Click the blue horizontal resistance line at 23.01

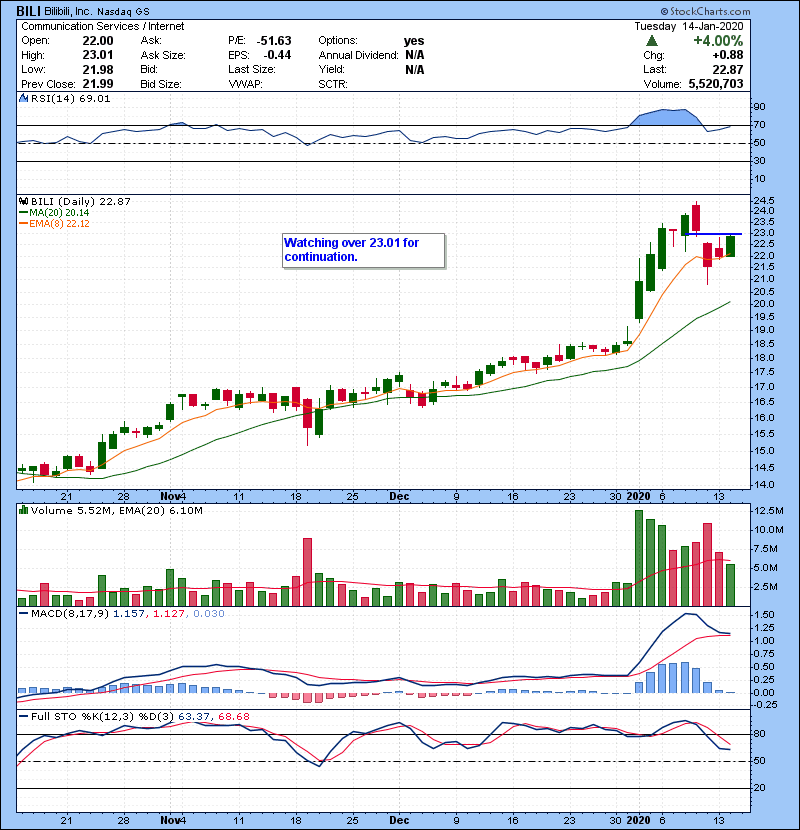click(713, 234)
